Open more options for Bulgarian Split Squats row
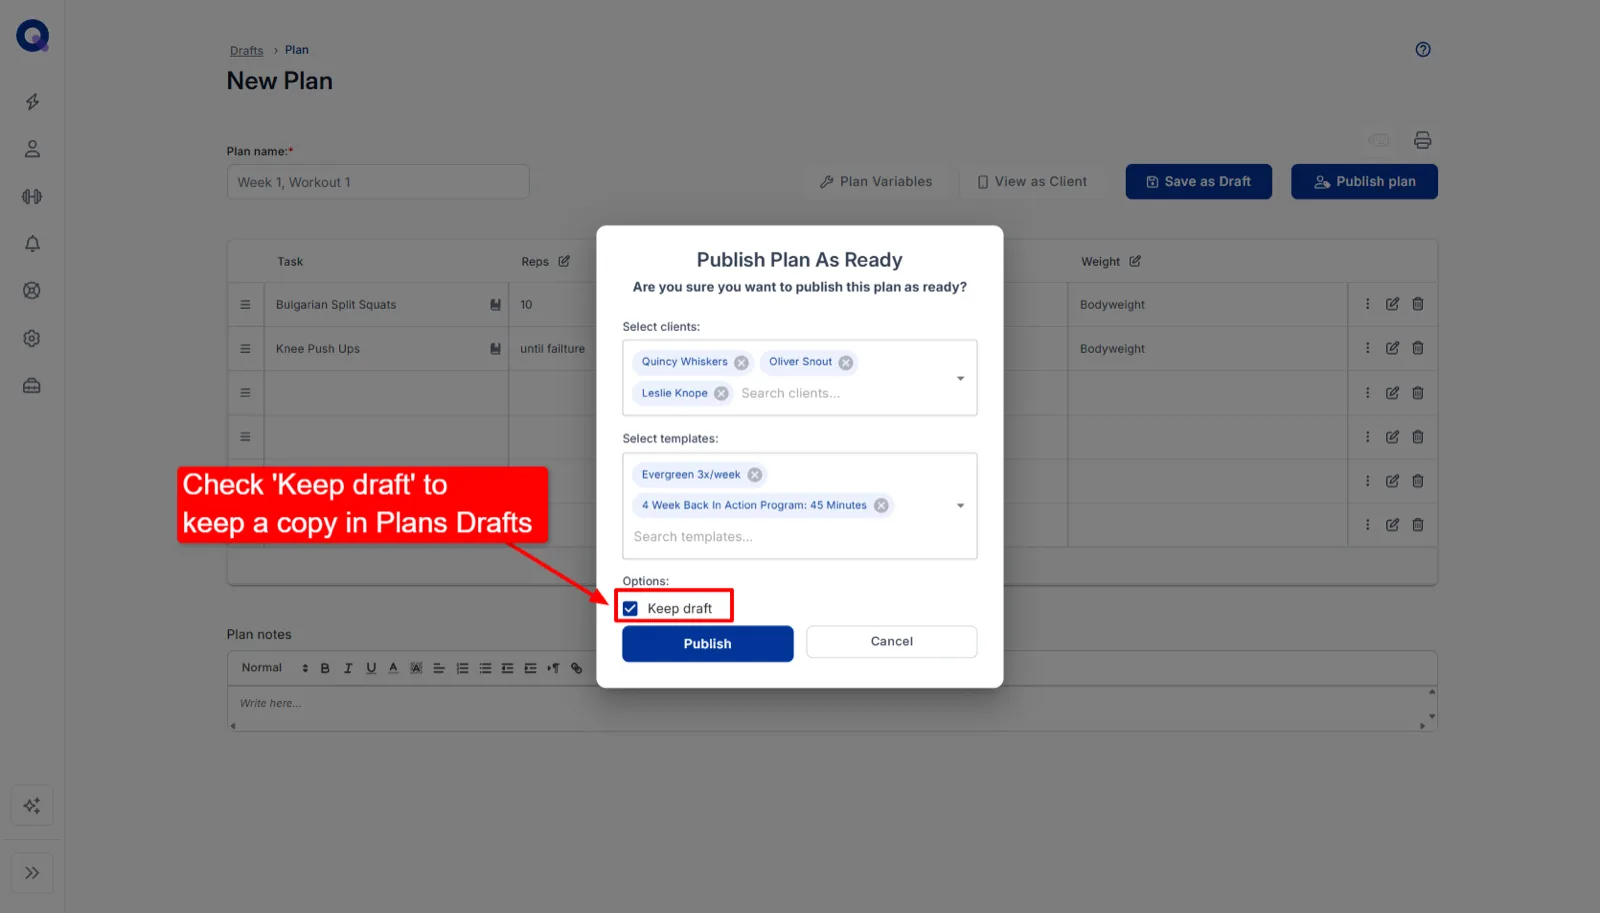The height and width of the screenshot is (913, 1600). coord(1368,304)
